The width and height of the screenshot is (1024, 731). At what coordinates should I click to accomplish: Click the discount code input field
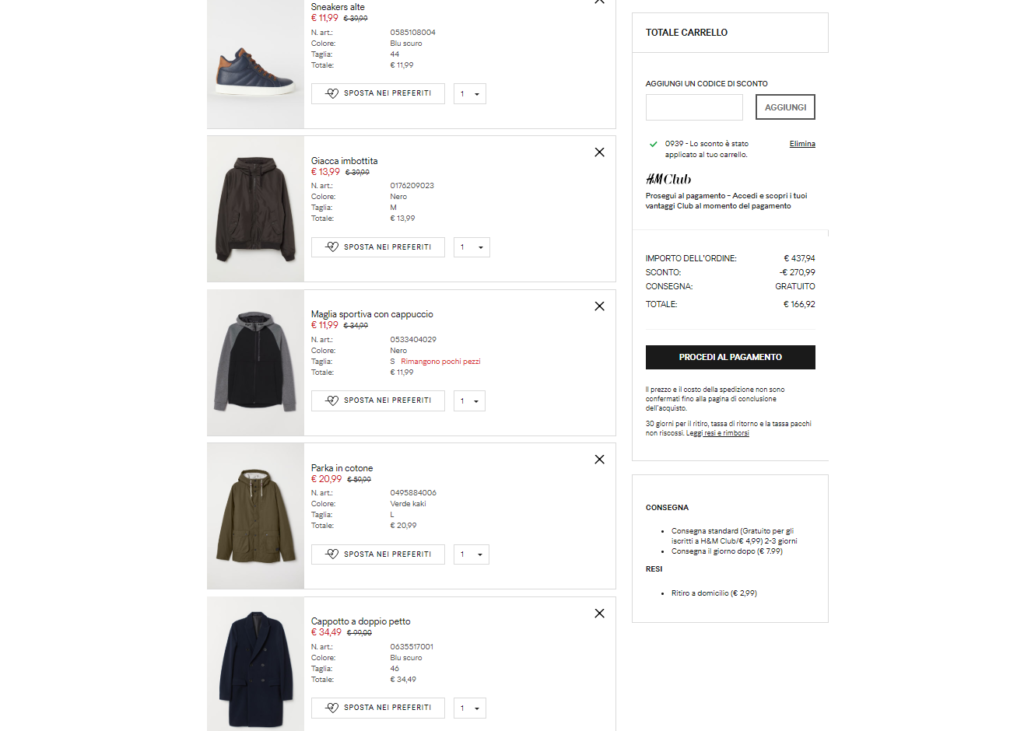(x=694, y=107)
